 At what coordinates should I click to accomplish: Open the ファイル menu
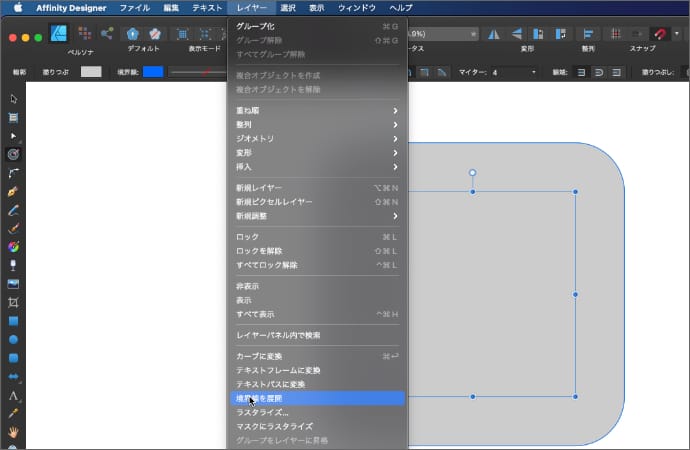click(x=134, y=7)
